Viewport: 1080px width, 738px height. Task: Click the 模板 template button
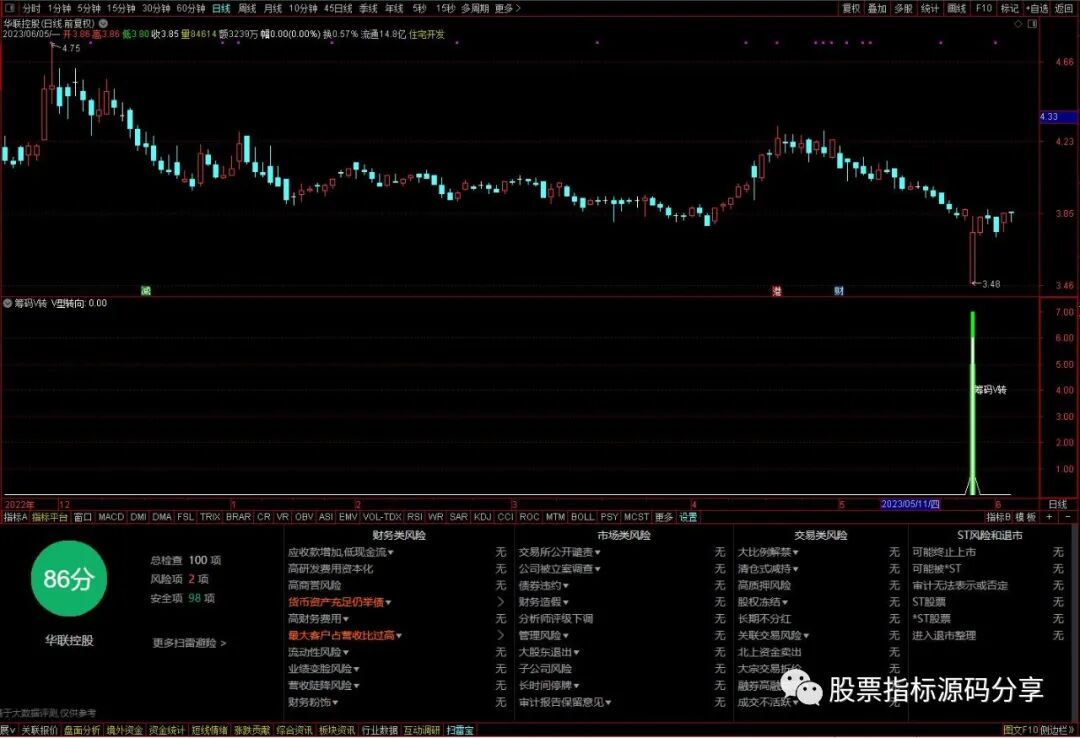[x=1026, y=517]
